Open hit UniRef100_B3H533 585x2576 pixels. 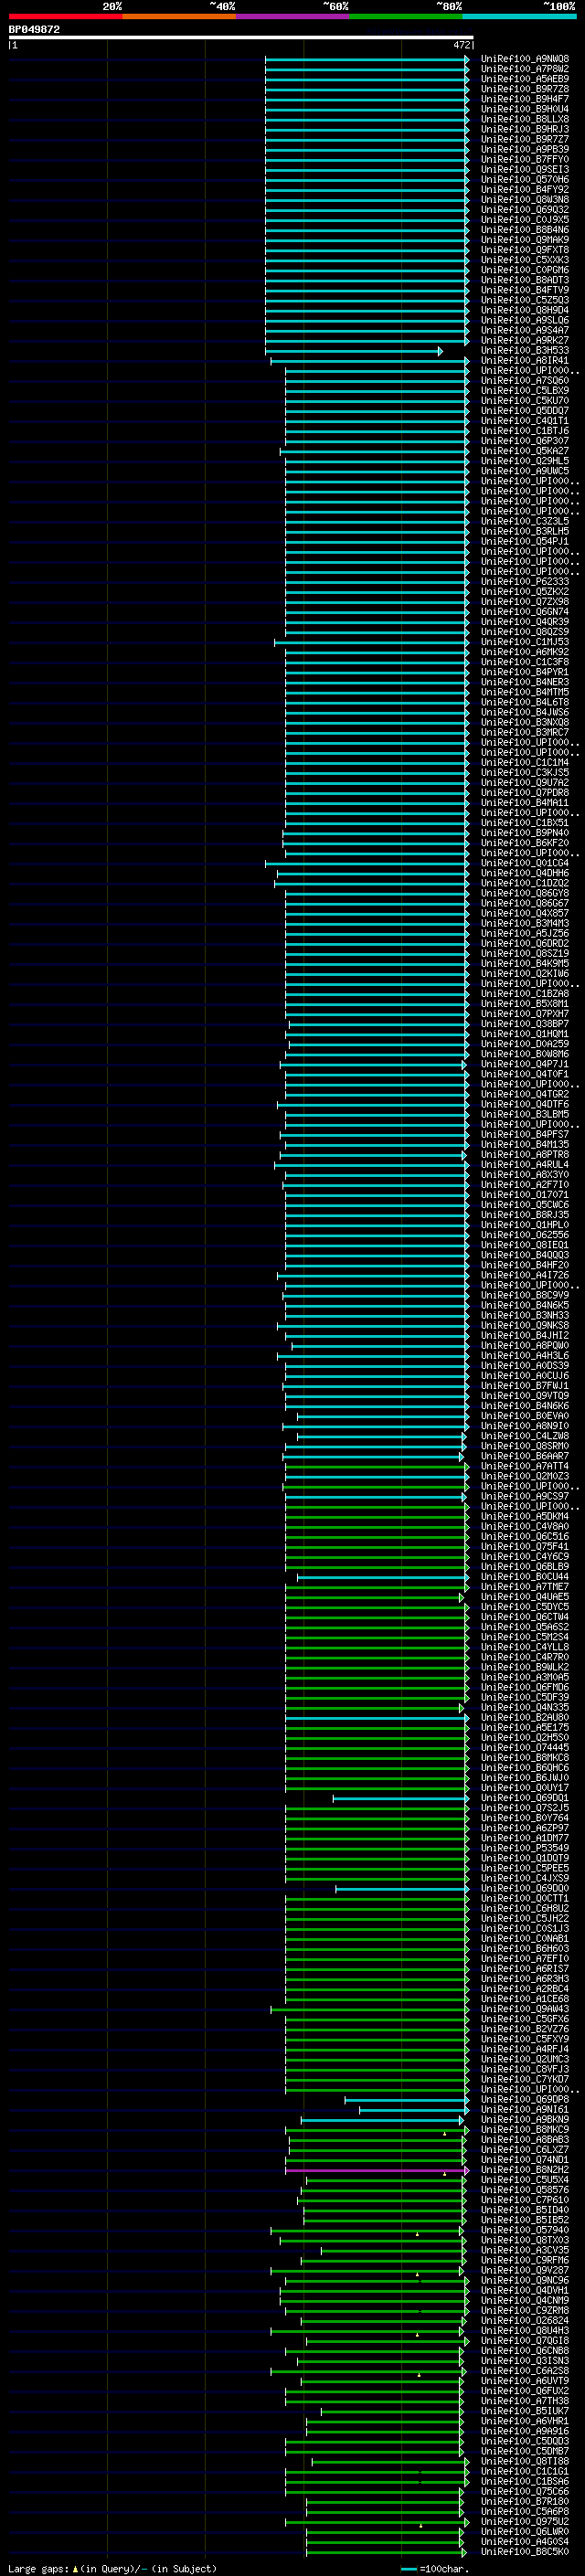(x=525, y=351)
